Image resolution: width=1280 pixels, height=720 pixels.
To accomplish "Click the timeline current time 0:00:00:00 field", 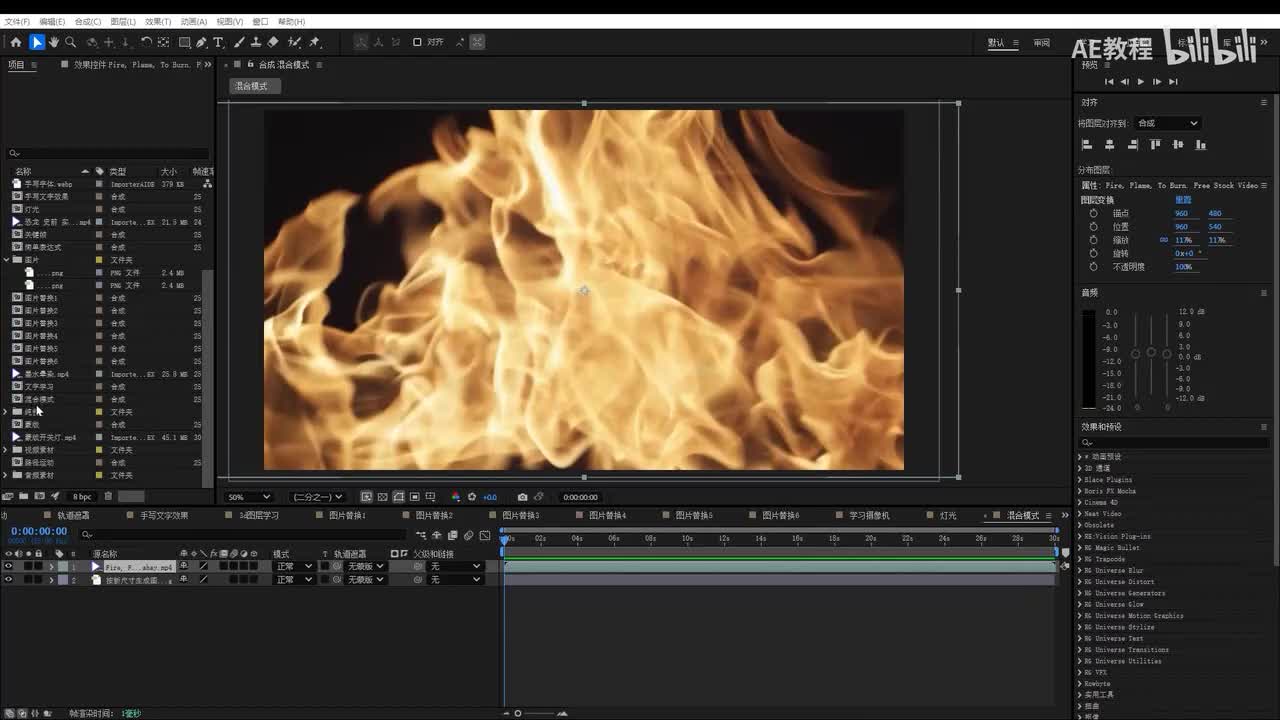I will 39,532.
